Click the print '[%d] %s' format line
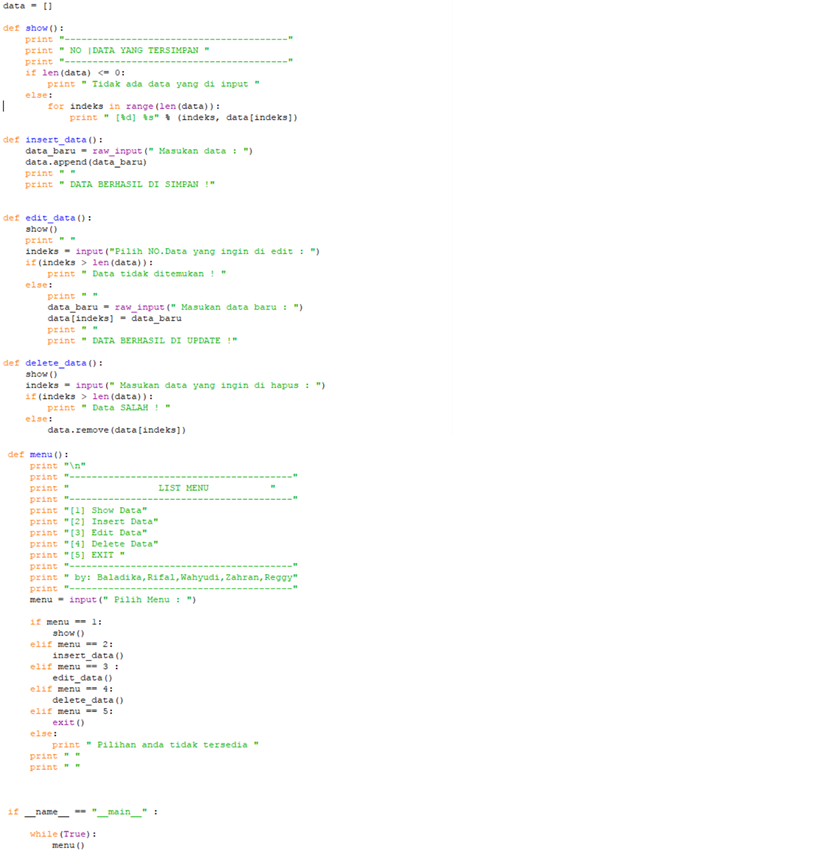 [184, 117]
